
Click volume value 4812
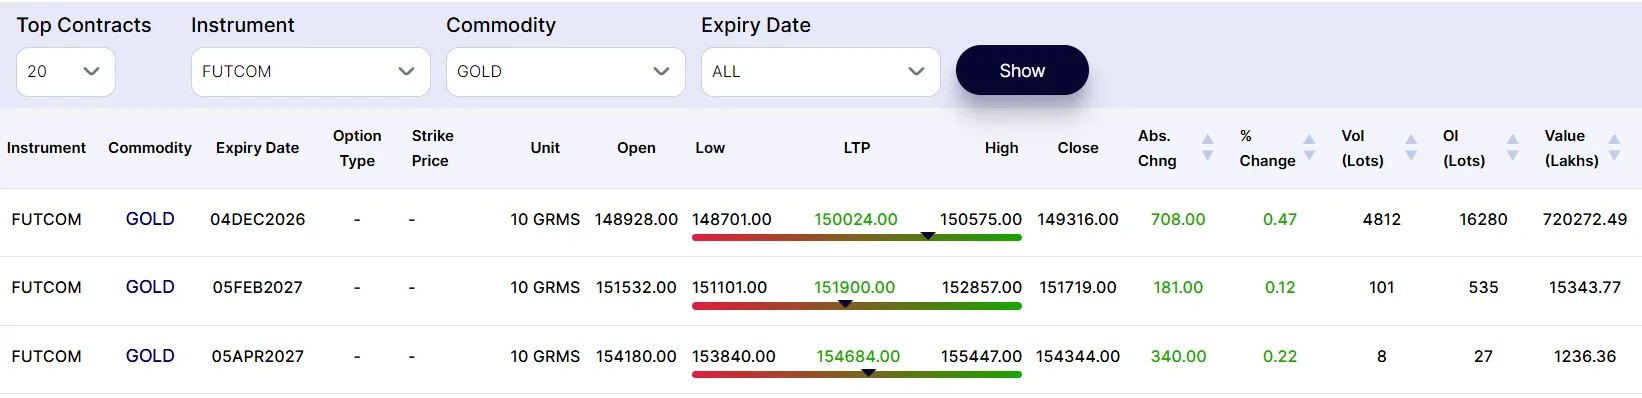pos(1382,219)
